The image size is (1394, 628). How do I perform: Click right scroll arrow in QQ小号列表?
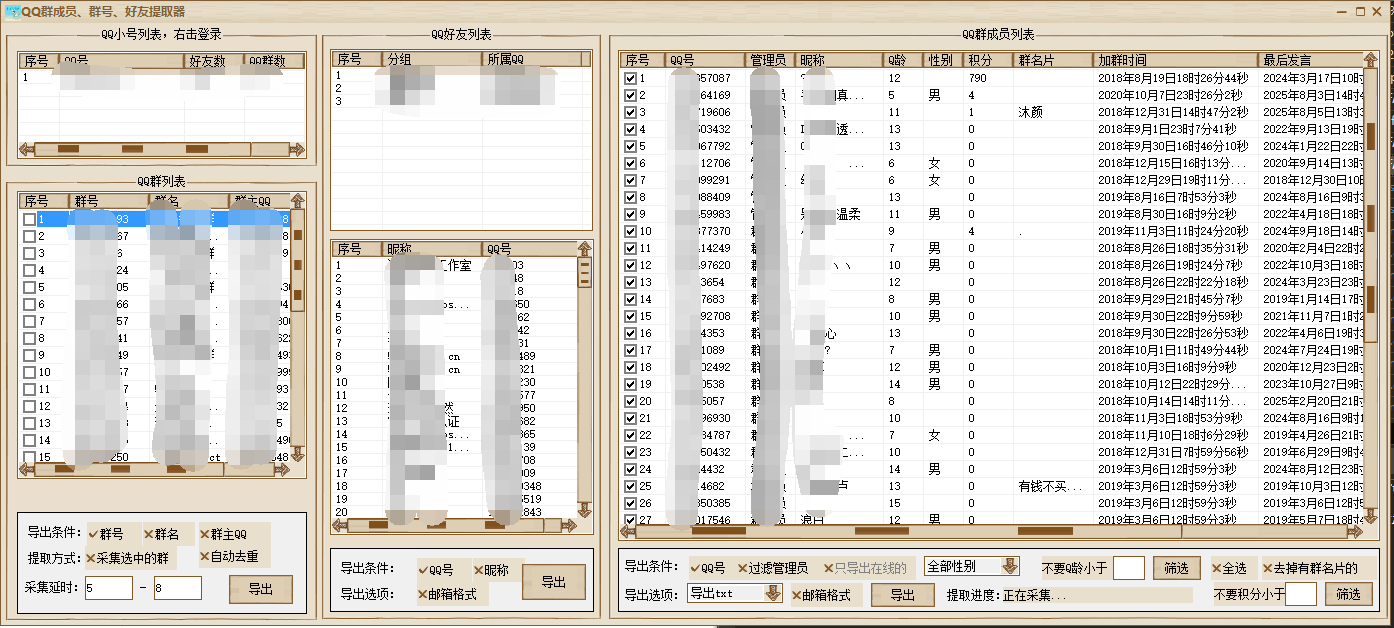click(x=297, y=149)
